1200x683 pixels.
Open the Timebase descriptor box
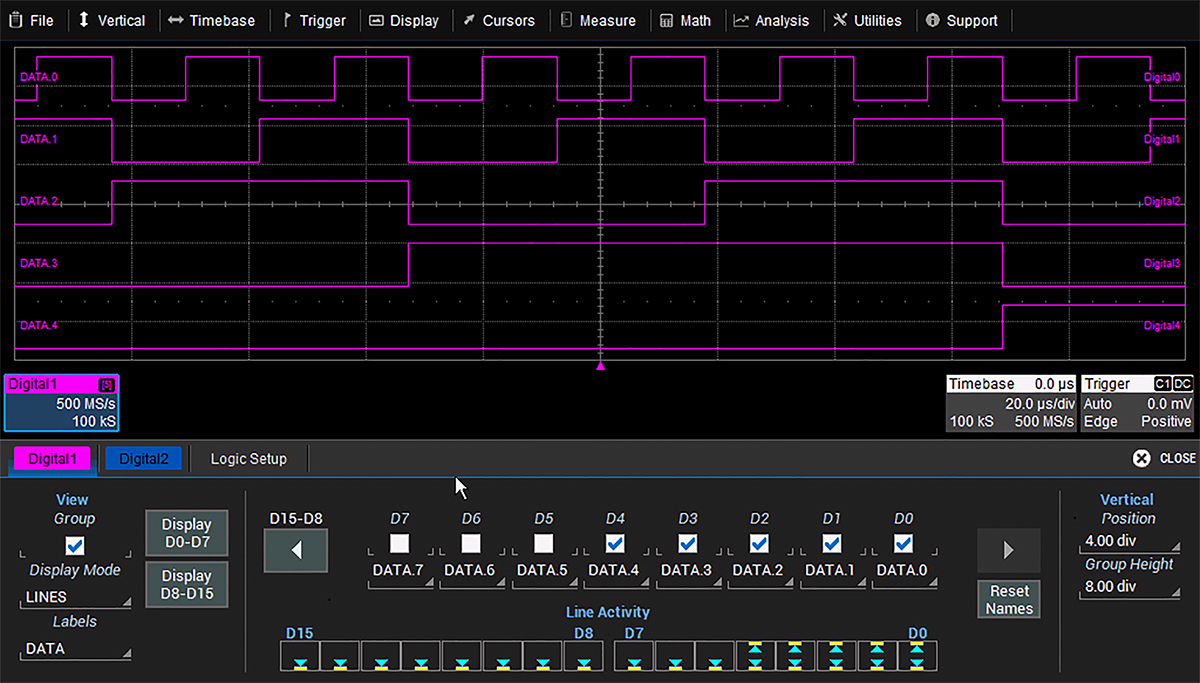[1010, 403]
